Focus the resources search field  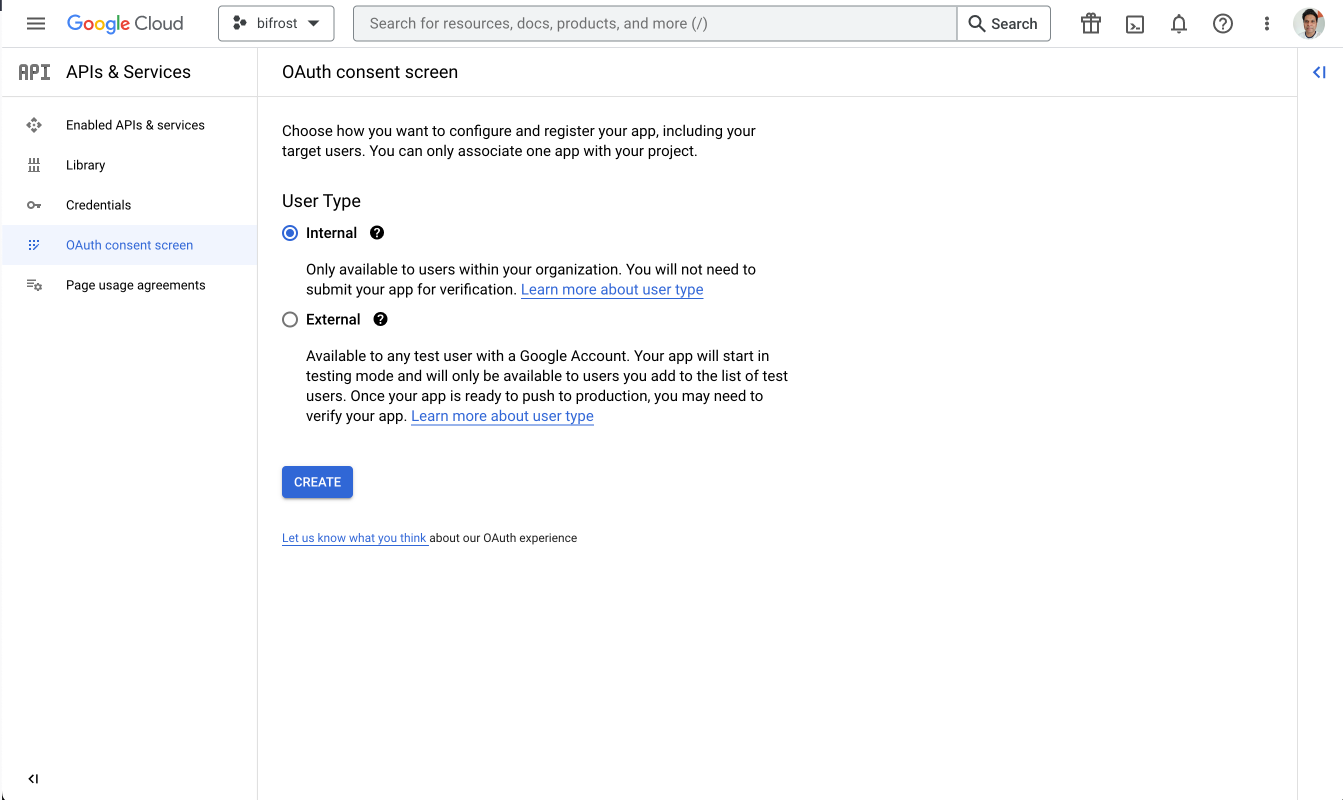click(x=655, y=24)
